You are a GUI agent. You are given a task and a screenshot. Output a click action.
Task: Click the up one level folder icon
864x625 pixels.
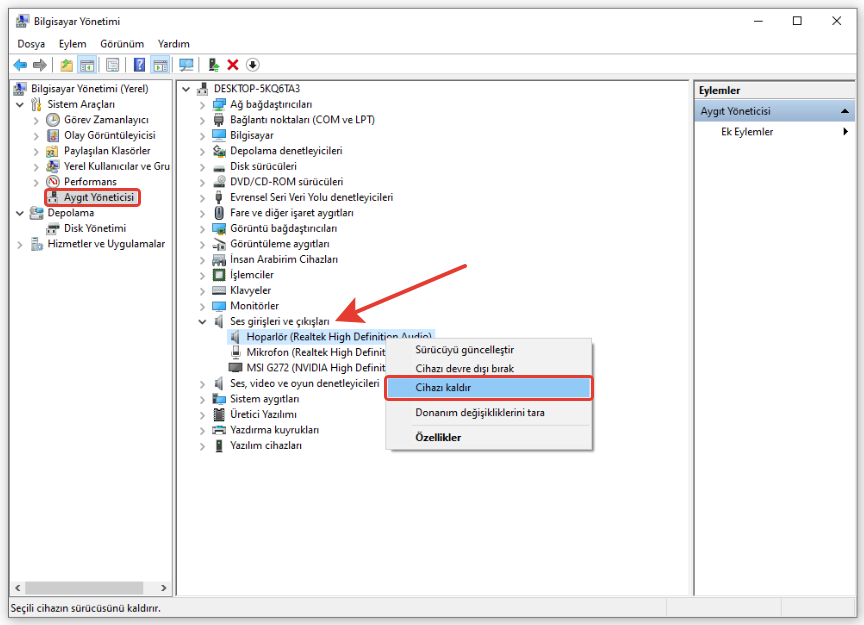(66, 65)
